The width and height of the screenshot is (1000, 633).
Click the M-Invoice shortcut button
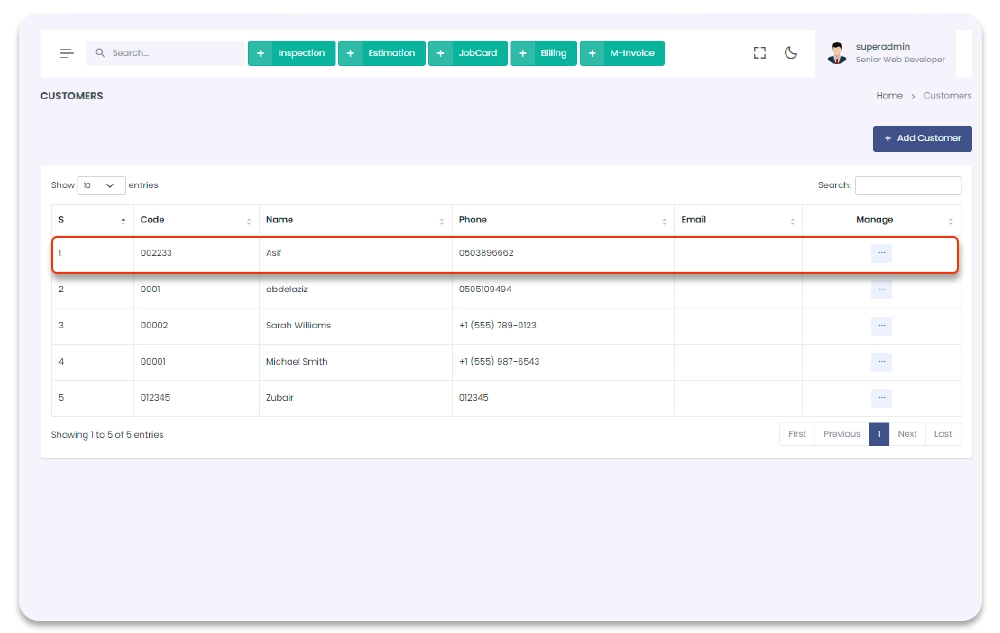(622, 53)
